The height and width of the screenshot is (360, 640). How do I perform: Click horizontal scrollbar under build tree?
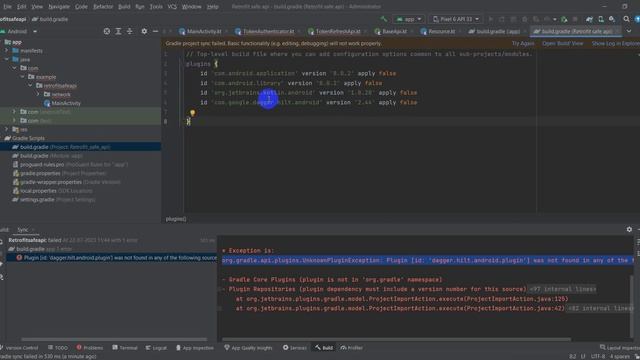pos(114,339)
